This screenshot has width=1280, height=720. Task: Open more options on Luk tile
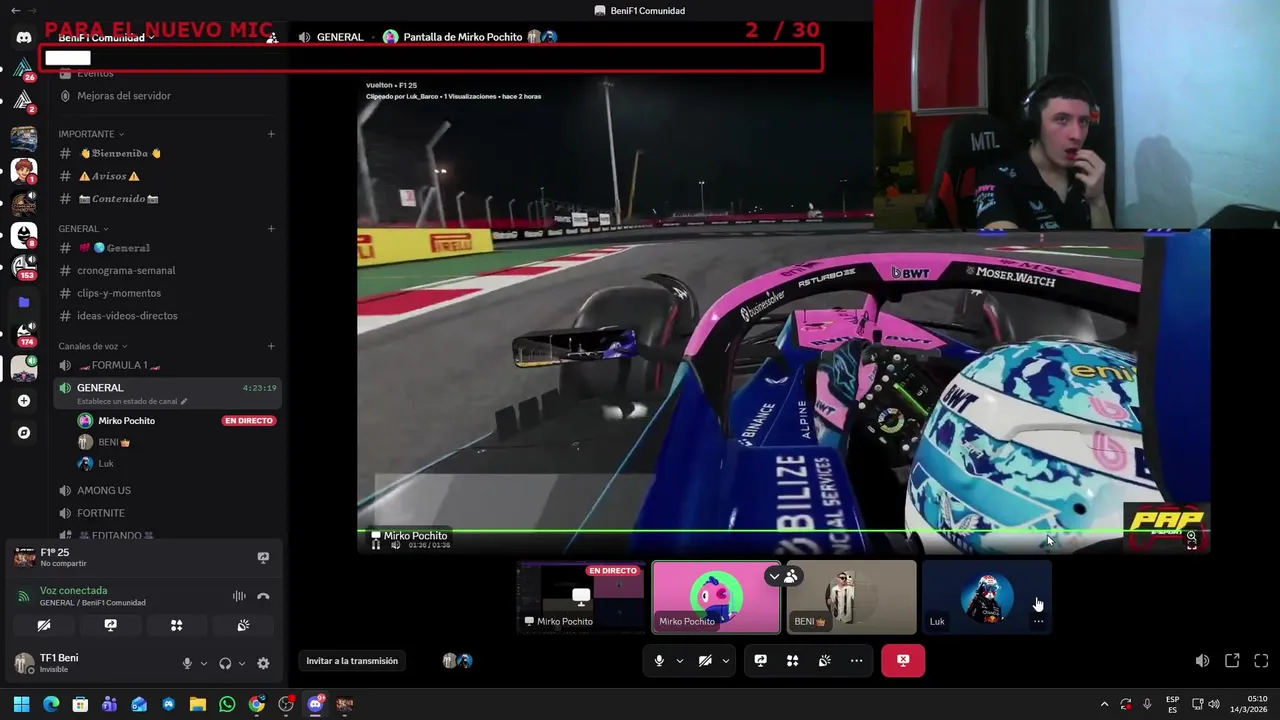(1038, 621)
